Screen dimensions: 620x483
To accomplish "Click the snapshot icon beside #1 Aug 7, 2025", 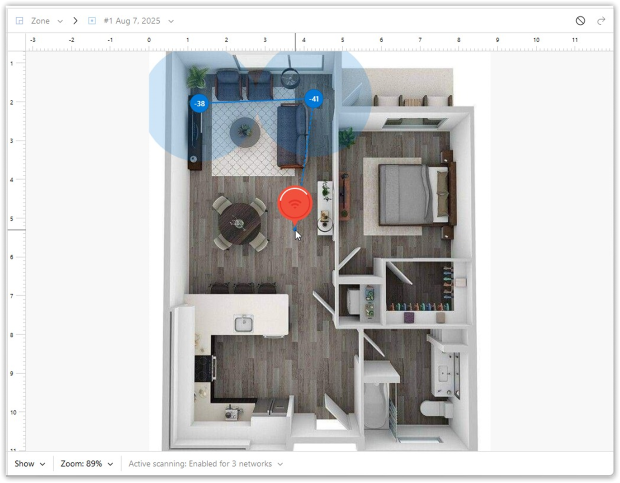I will pyautogui.click(x=92, y=20).
